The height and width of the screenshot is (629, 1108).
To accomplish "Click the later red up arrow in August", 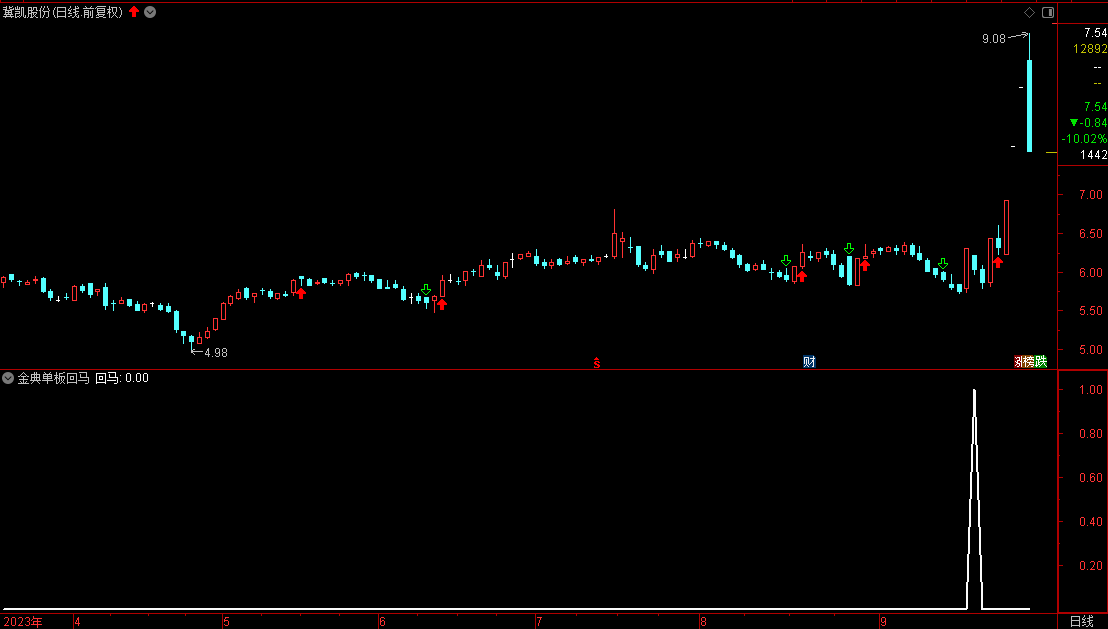I will click(x=865, y=266).
